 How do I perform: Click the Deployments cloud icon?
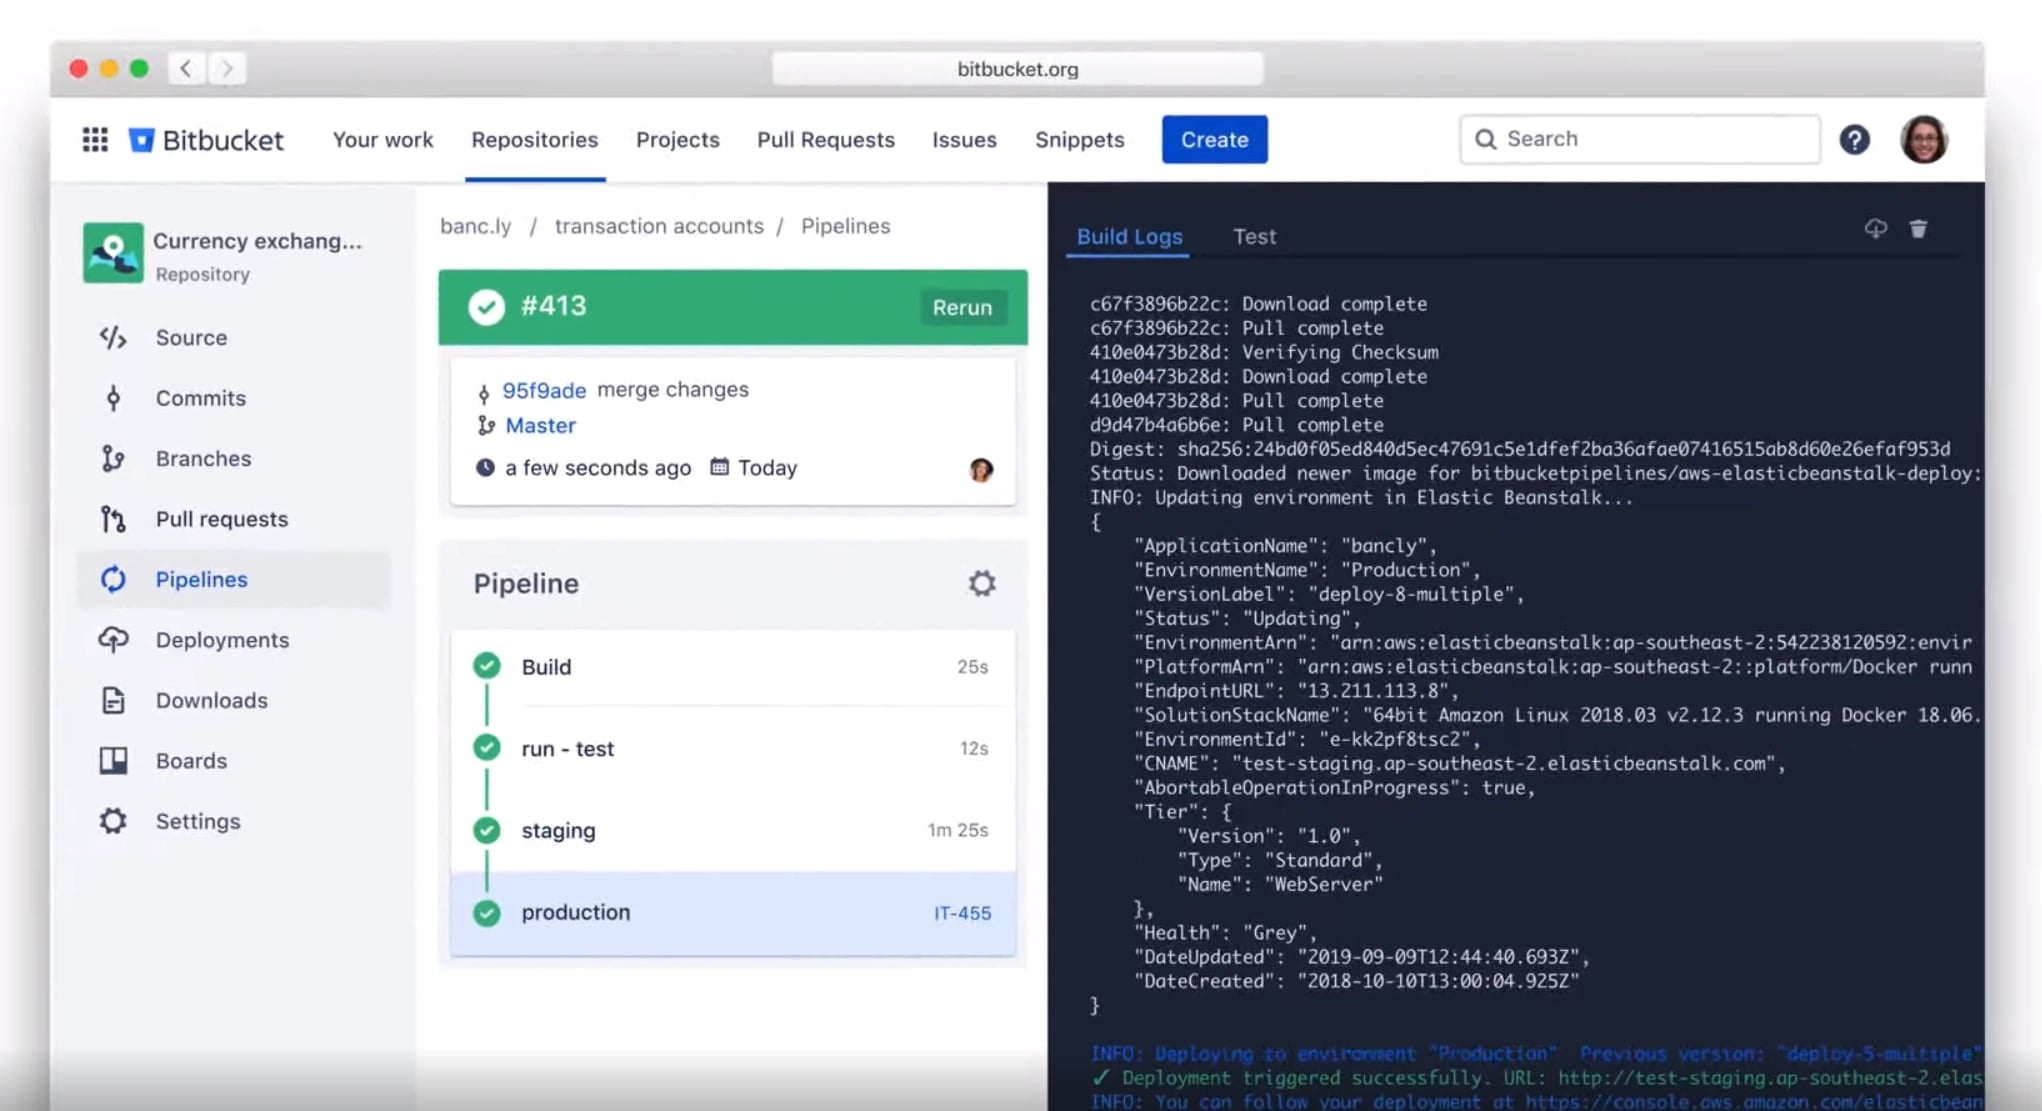click(113, 640)
